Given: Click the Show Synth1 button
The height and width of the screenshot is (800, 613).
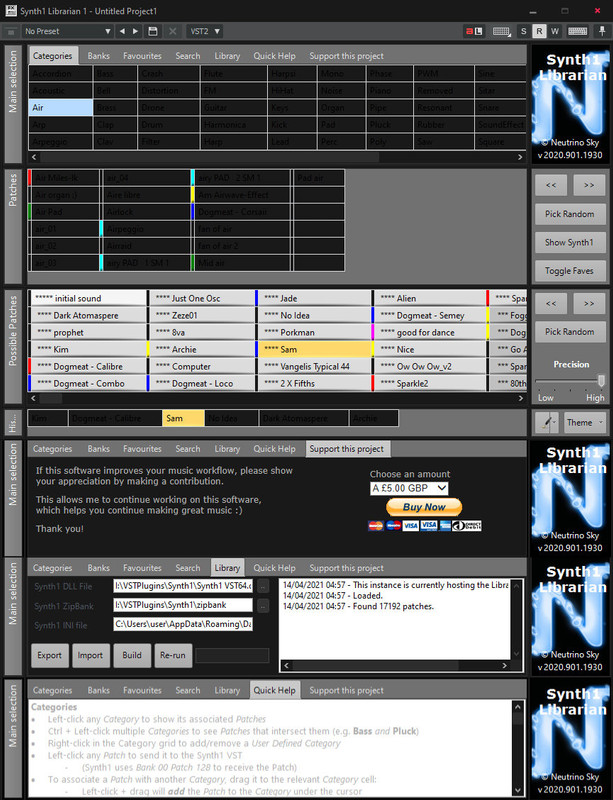Looking at the screenshot, I should tap(570, 242).
